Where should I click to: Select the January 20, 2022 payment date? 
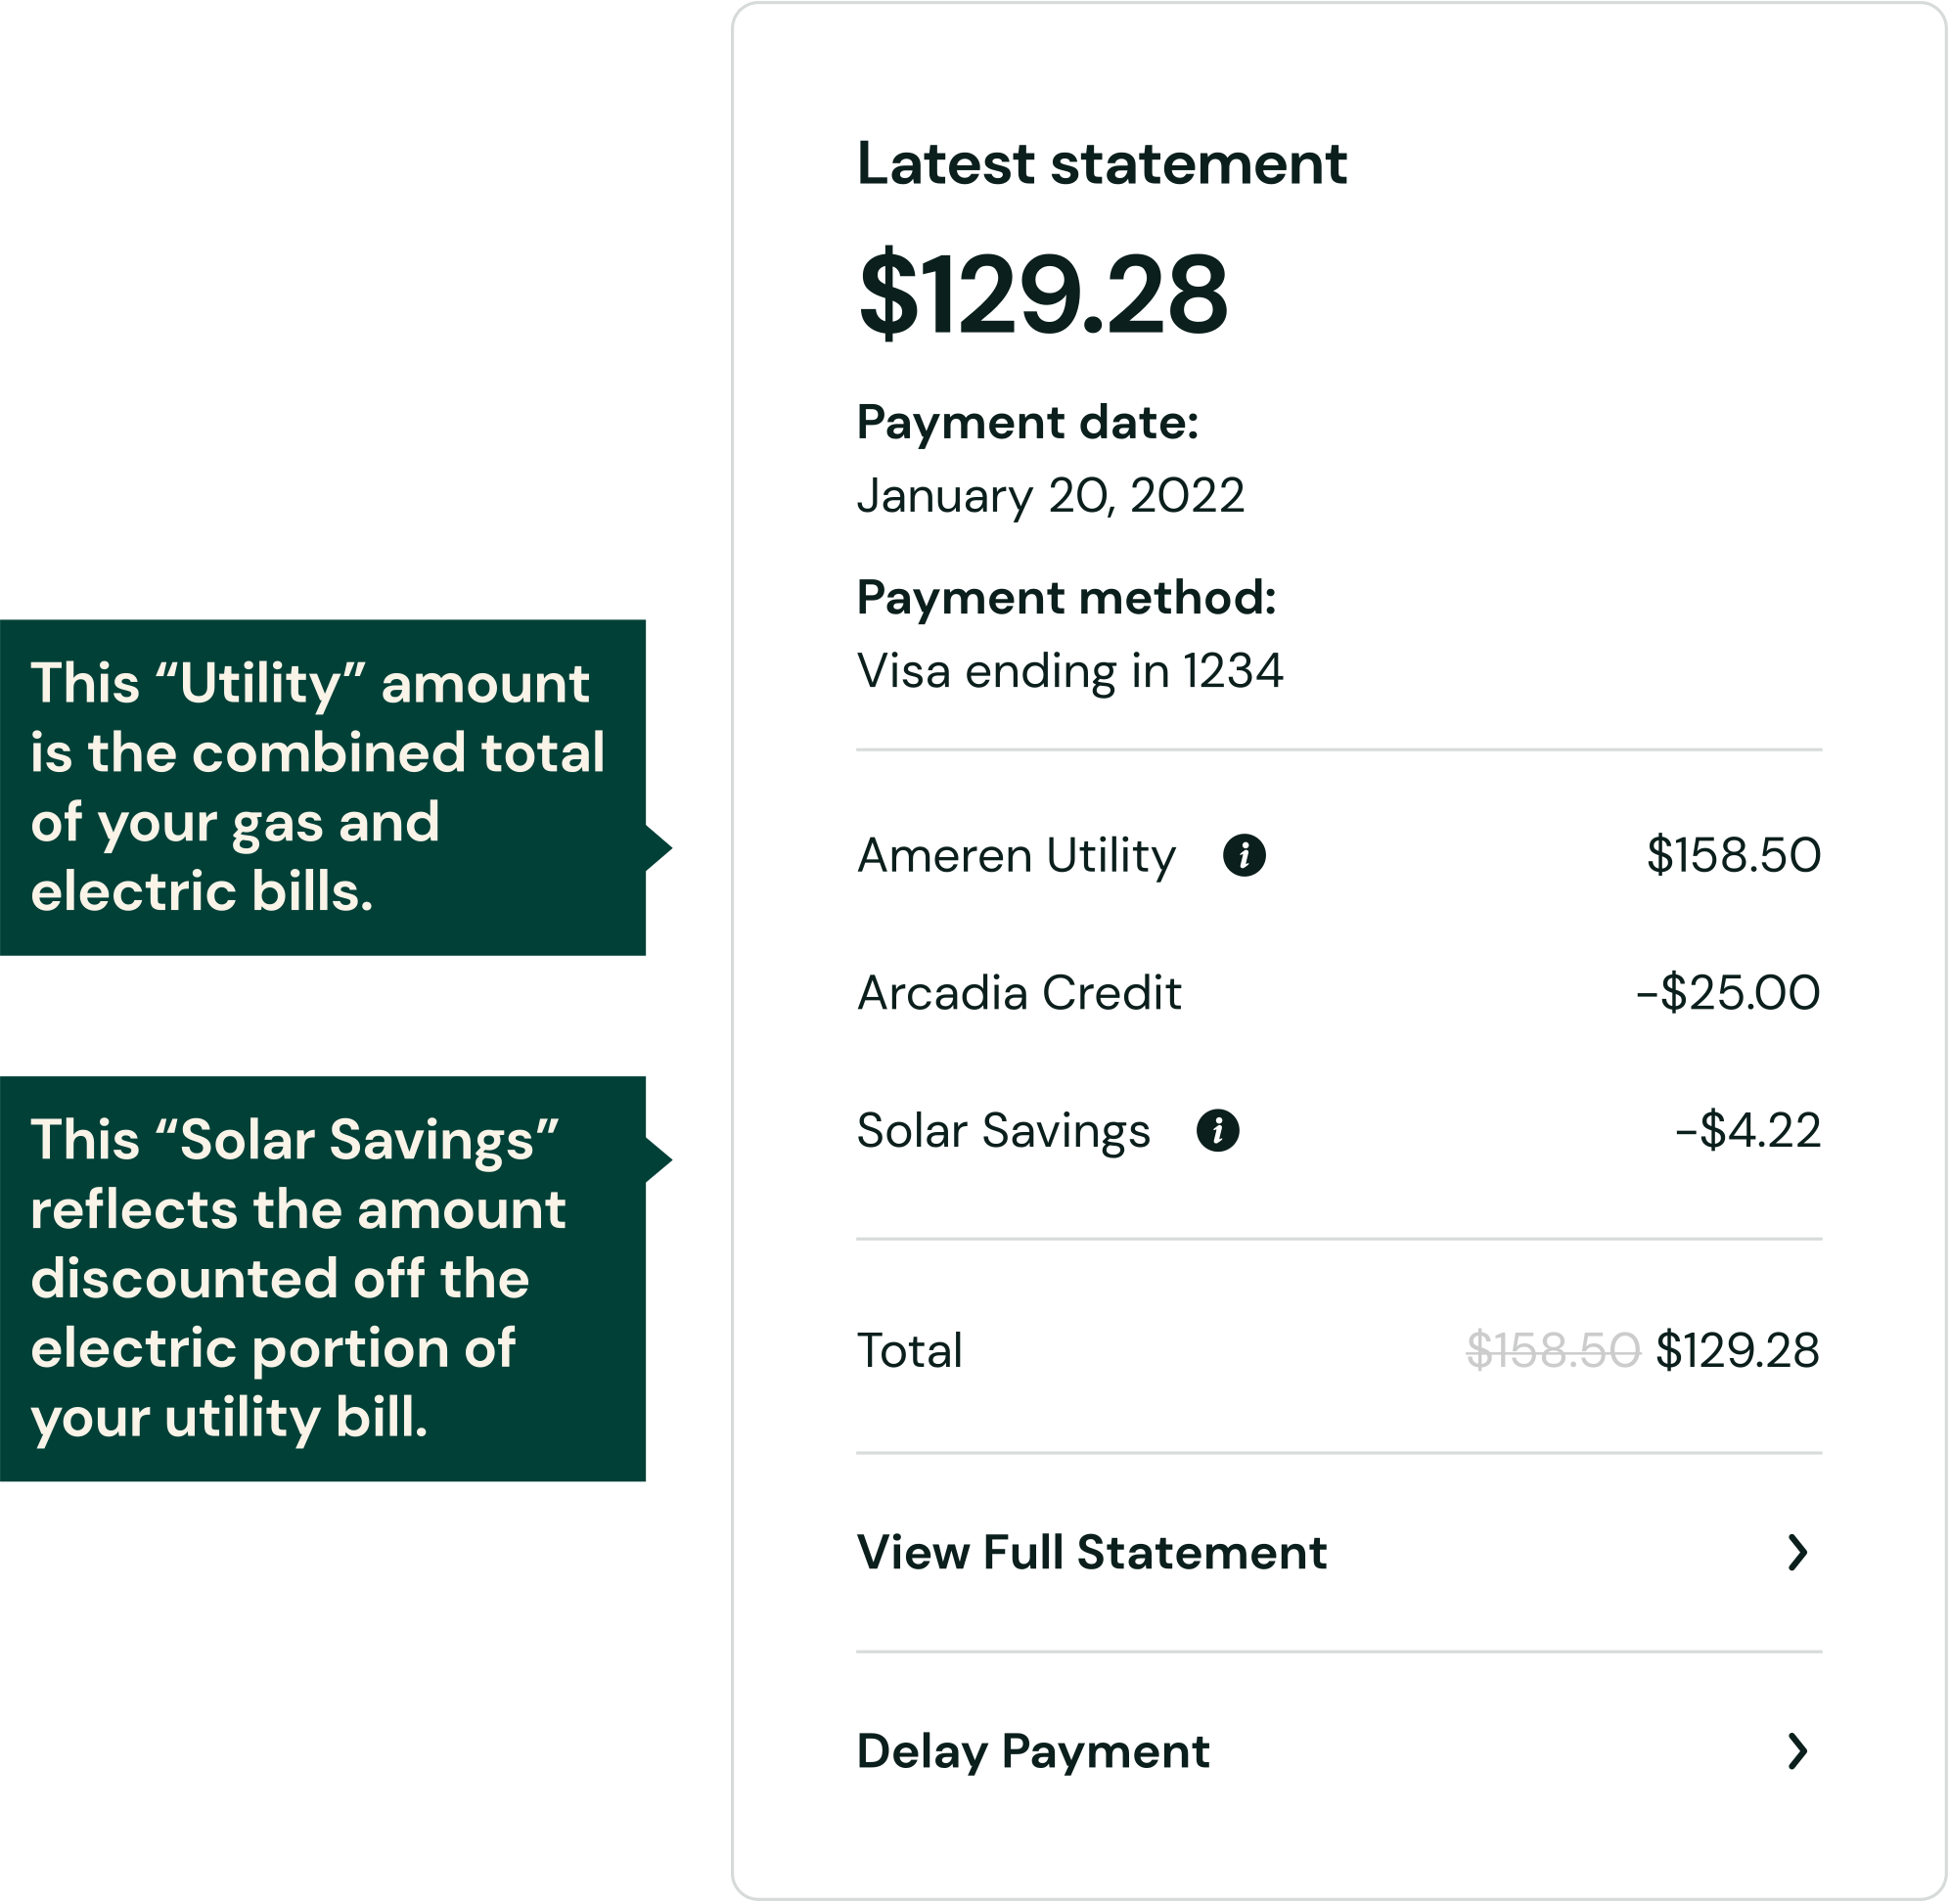point(1050,496)
